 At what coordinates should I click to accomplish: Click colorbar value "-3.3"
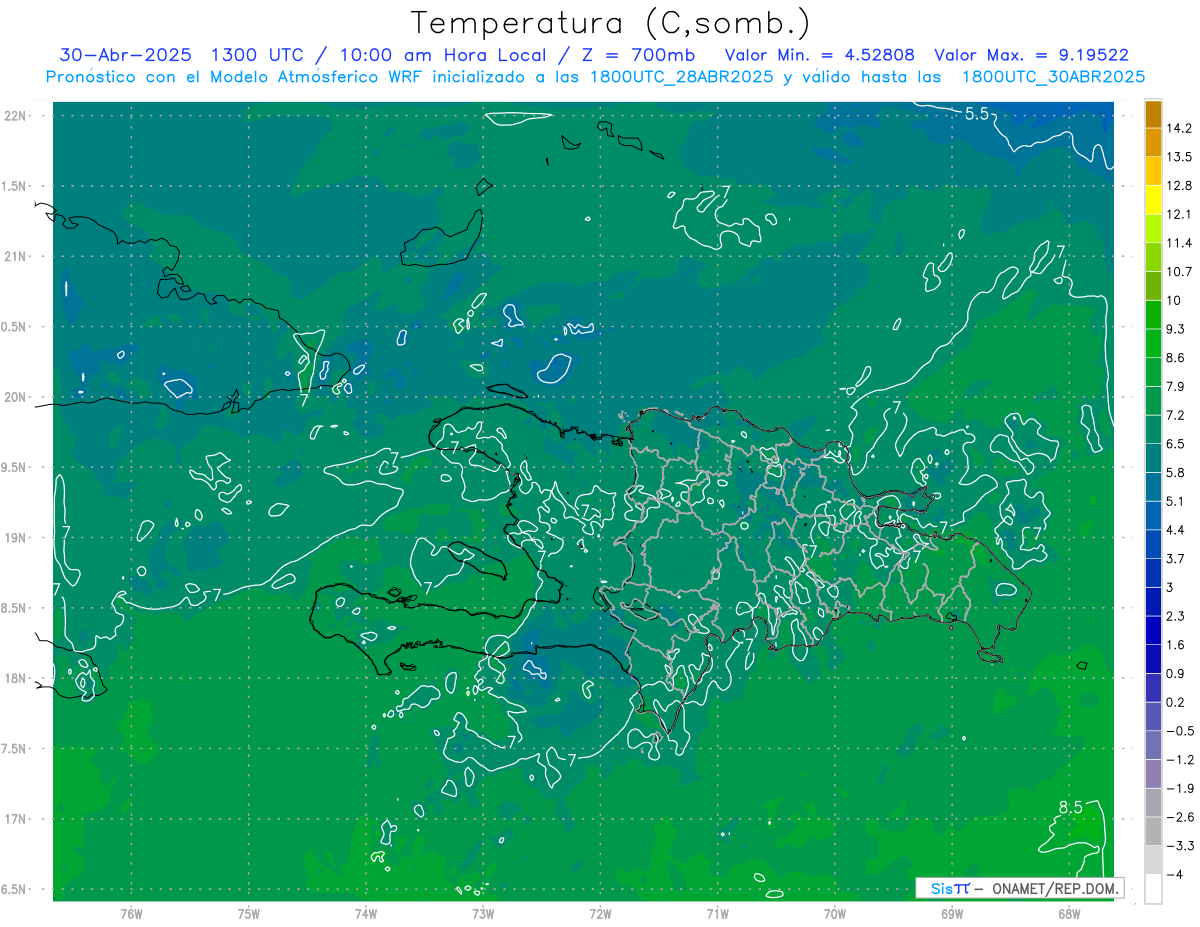pyautogui.click(x=1179, y=846)
